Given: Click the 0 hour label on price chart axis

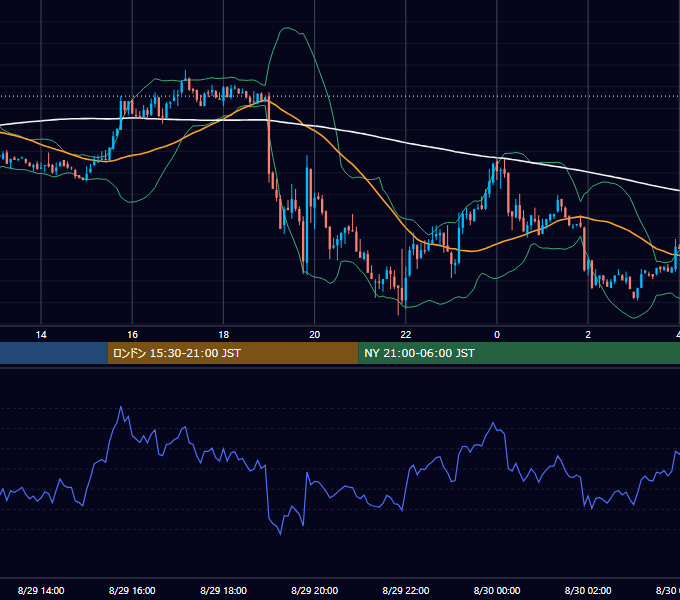Looking at the screenshot, I should click(497, 335).
